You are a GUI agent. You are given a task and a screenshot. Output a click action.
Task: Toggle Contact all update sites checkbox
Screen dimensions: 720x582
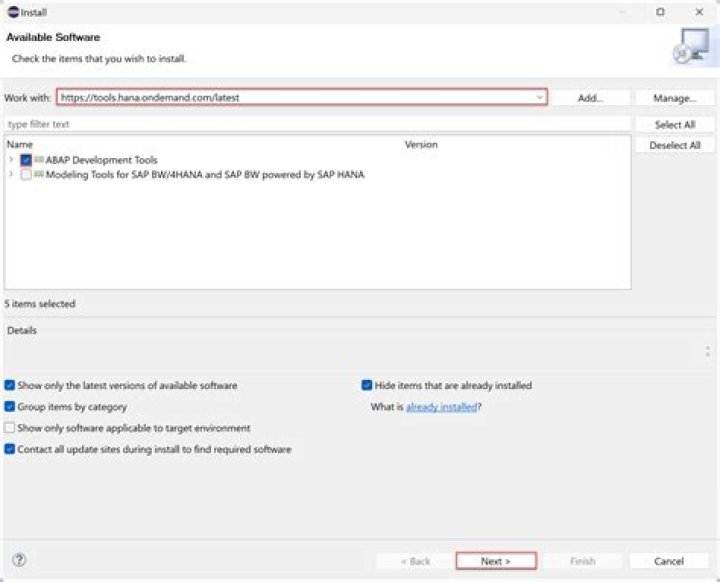[x=10, y=450]
